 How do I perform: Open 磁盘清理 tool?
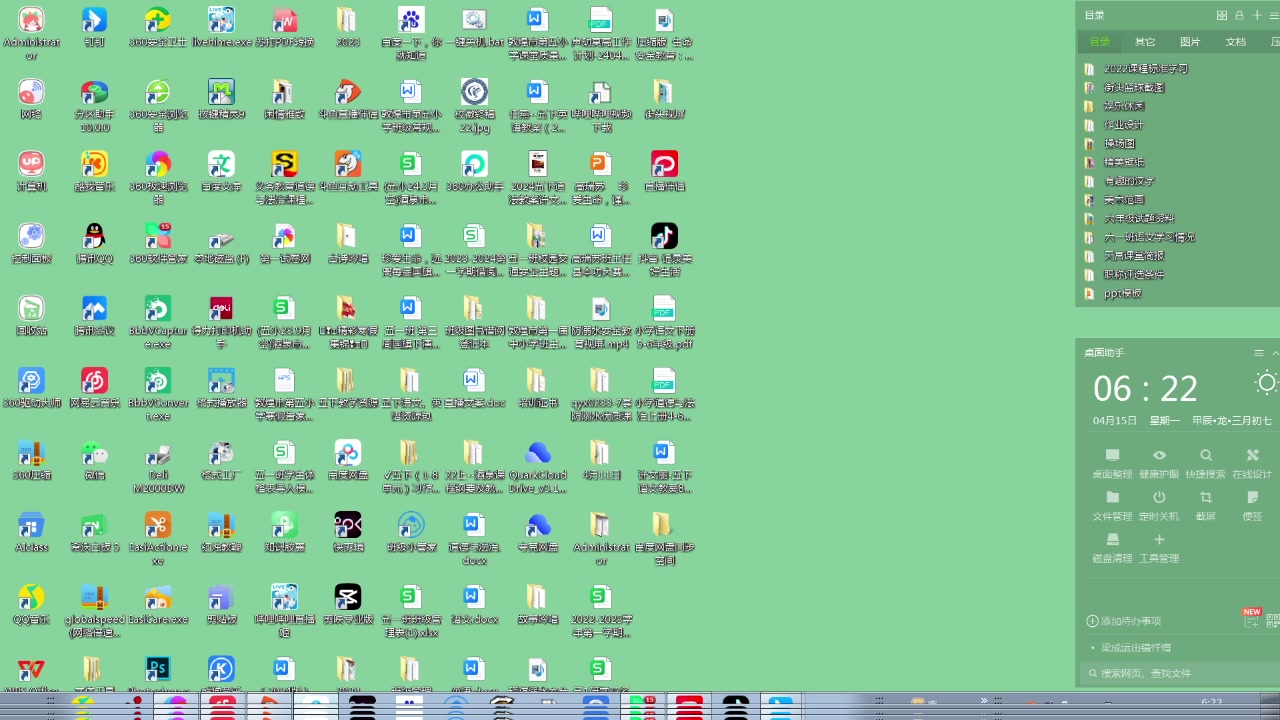pos(1112,547)
